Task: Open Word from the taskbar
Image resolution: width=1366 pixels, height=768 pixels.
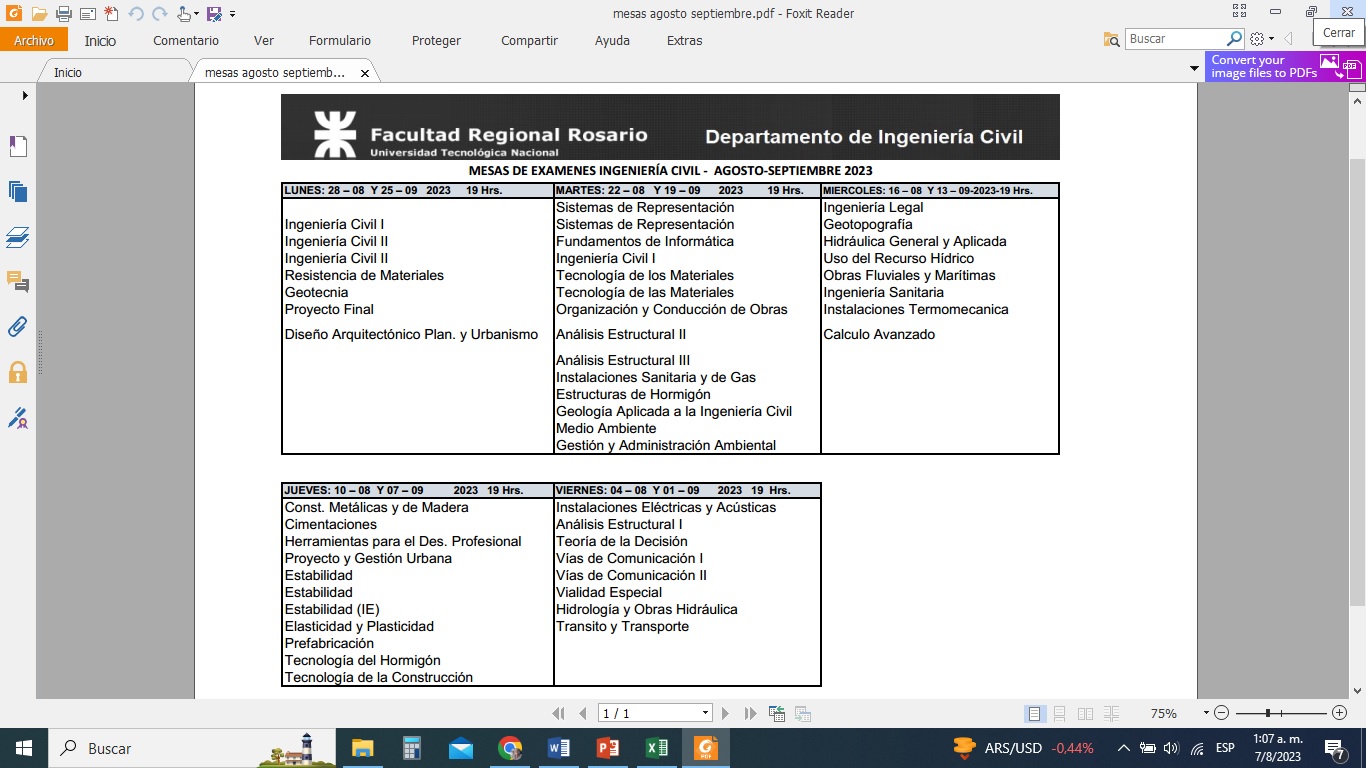Action: coord(558,748)
